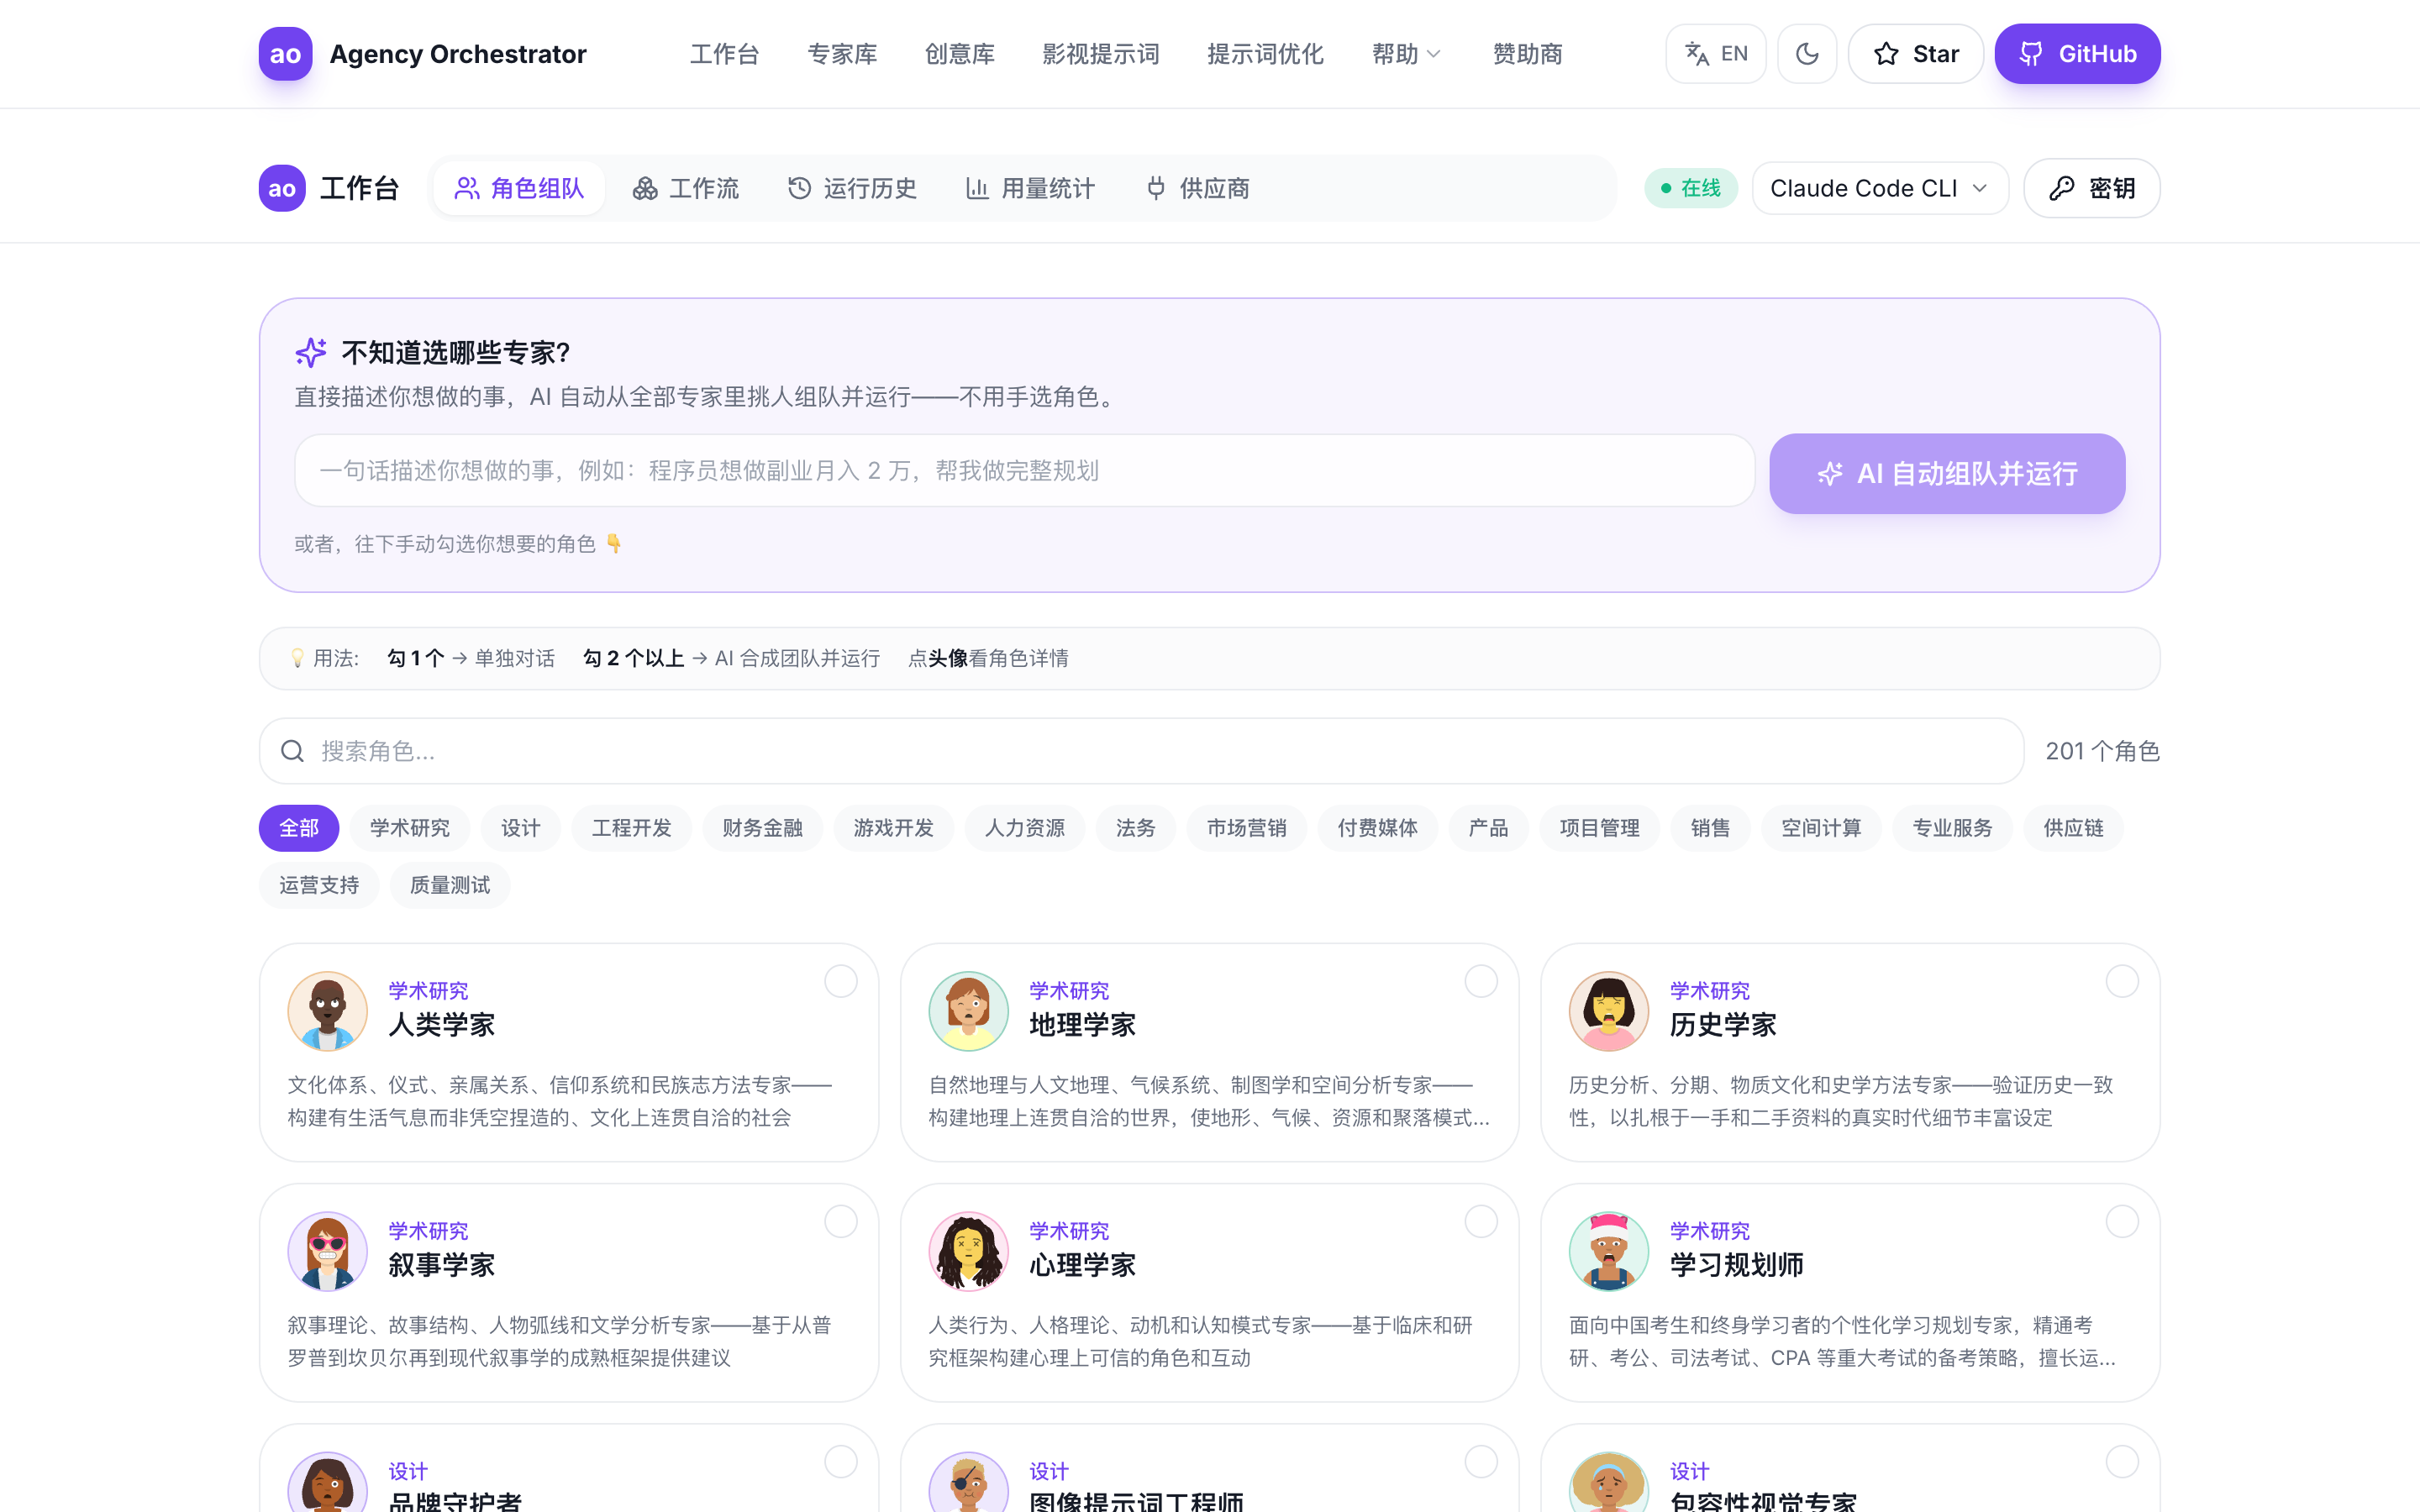Switch to the 用量统计 tab

click(1030, 188)
